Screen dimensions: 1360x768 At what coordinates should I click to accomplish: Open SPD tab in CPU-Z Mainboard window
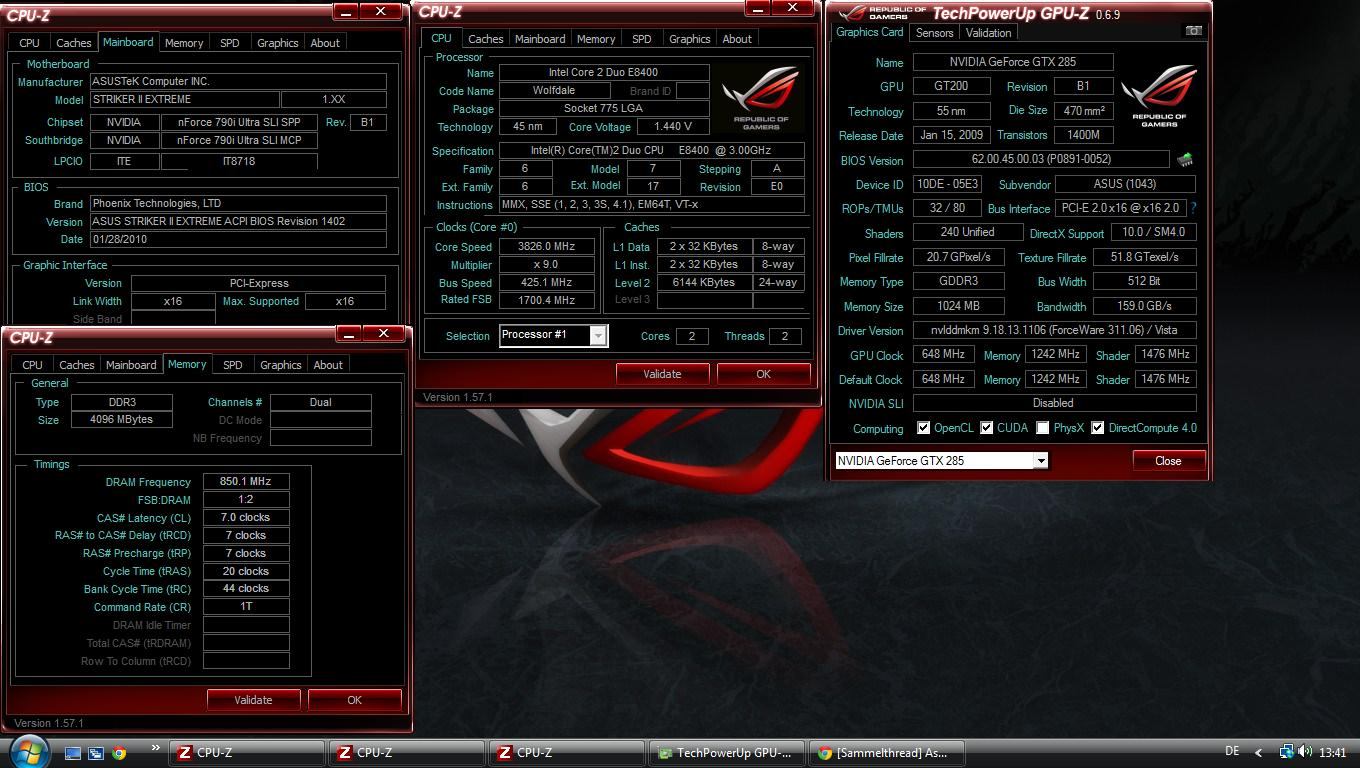[229, 43]
